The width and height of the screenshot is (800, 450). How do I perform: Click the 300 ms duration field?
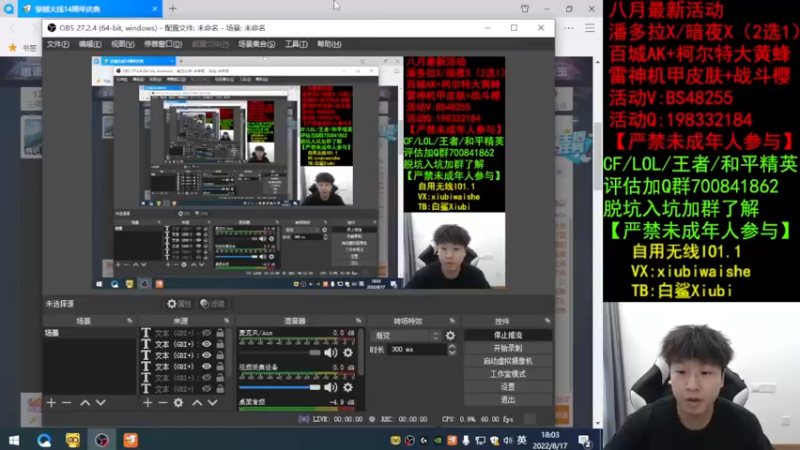(418, 349)
